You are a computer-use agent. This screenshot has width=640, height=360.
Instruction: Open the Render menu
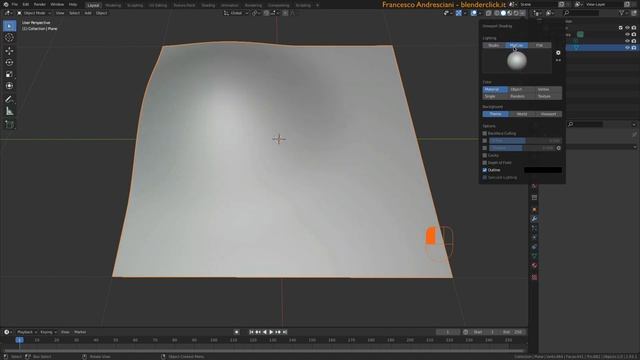(40, 4)
